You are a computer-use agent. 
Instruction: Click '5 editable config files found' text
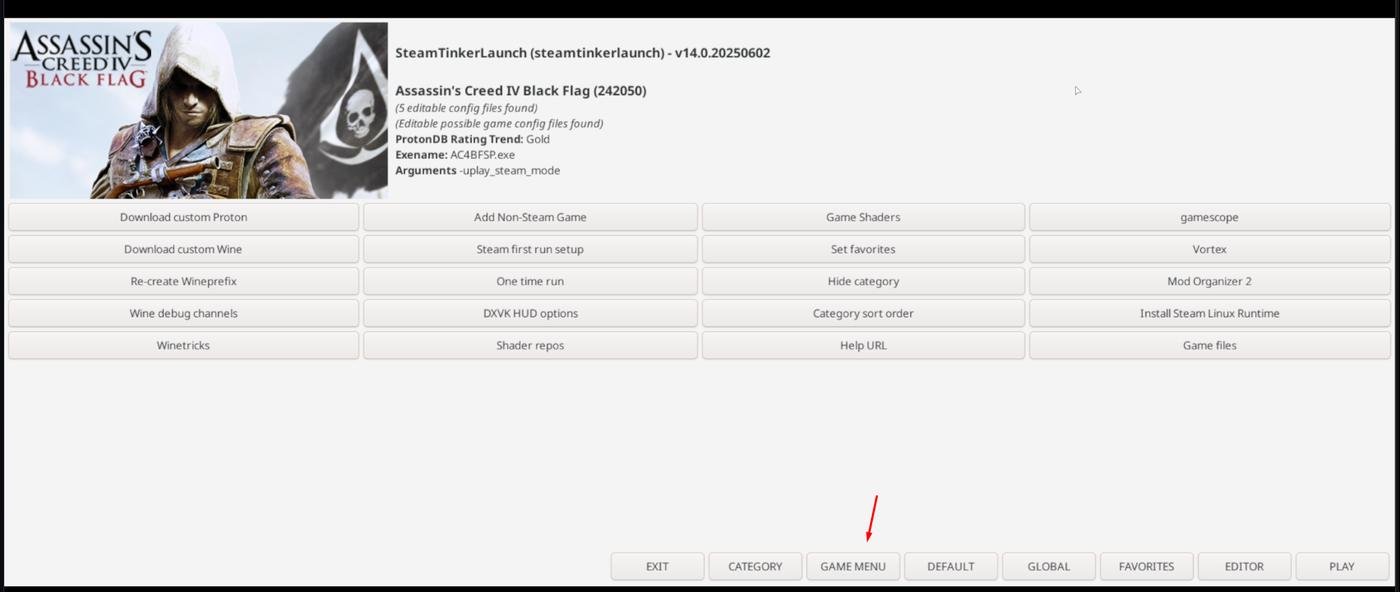466,108
